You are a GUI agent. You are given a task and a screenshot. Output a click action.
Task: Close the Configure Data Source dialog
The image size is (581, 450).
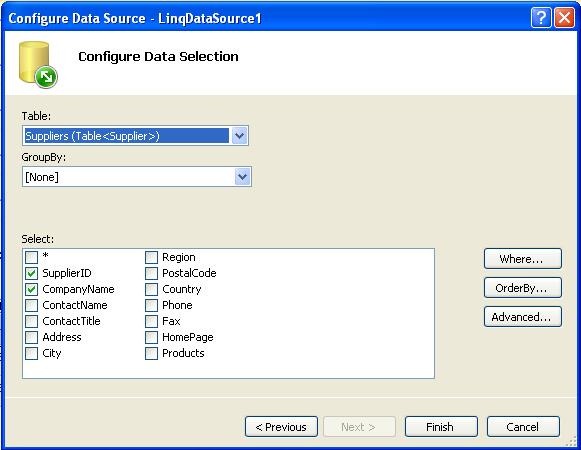point(564,17)
